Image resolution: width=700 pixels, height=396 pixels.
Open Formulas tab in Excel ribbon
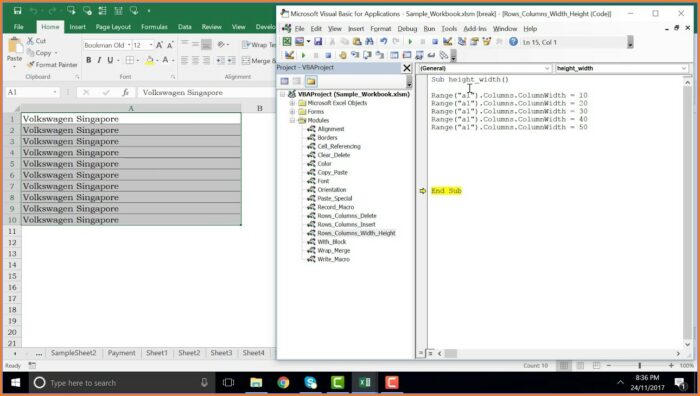[x=154, y=27]
